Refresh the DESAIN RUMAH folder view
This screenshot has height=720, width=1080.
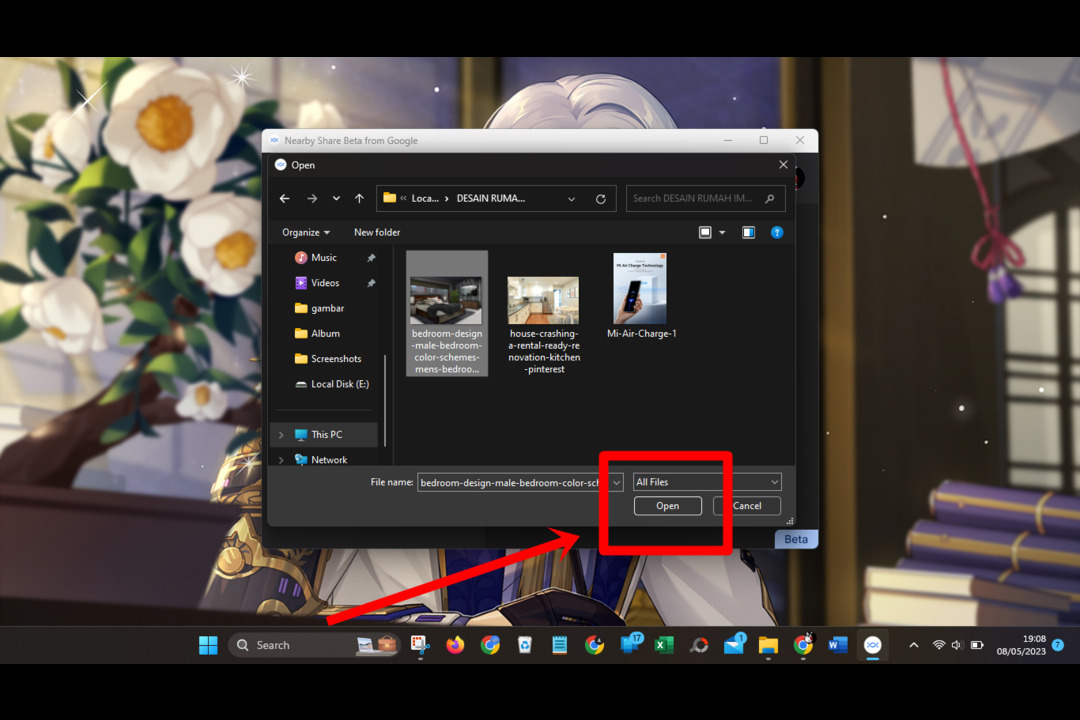[601, 199]
